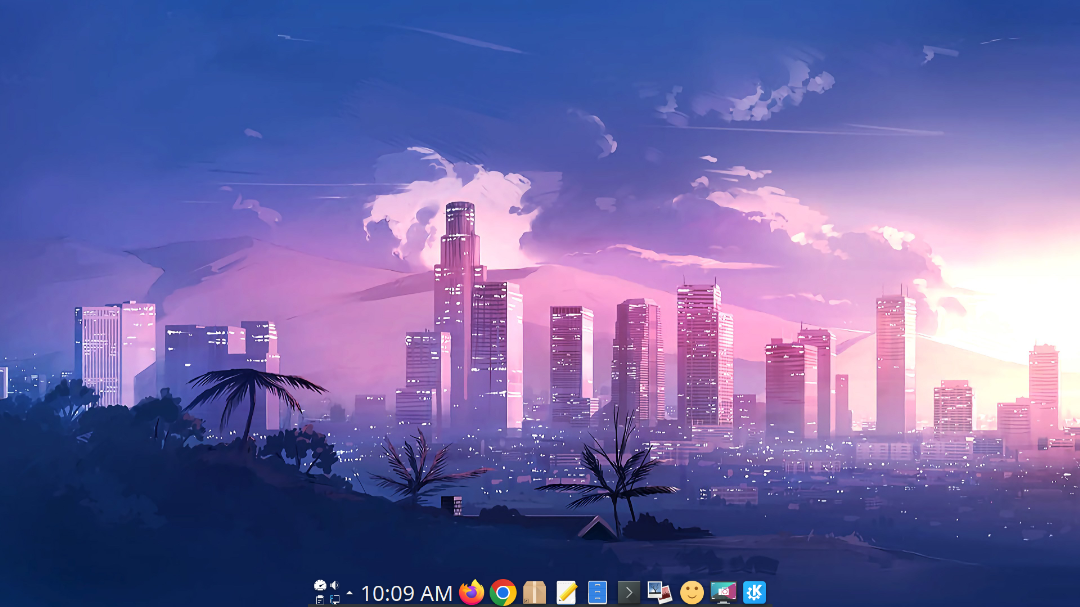Viewport: 1080px width, 607px height.
Task: Open the volume control in tray
Action: coord(334,586)
